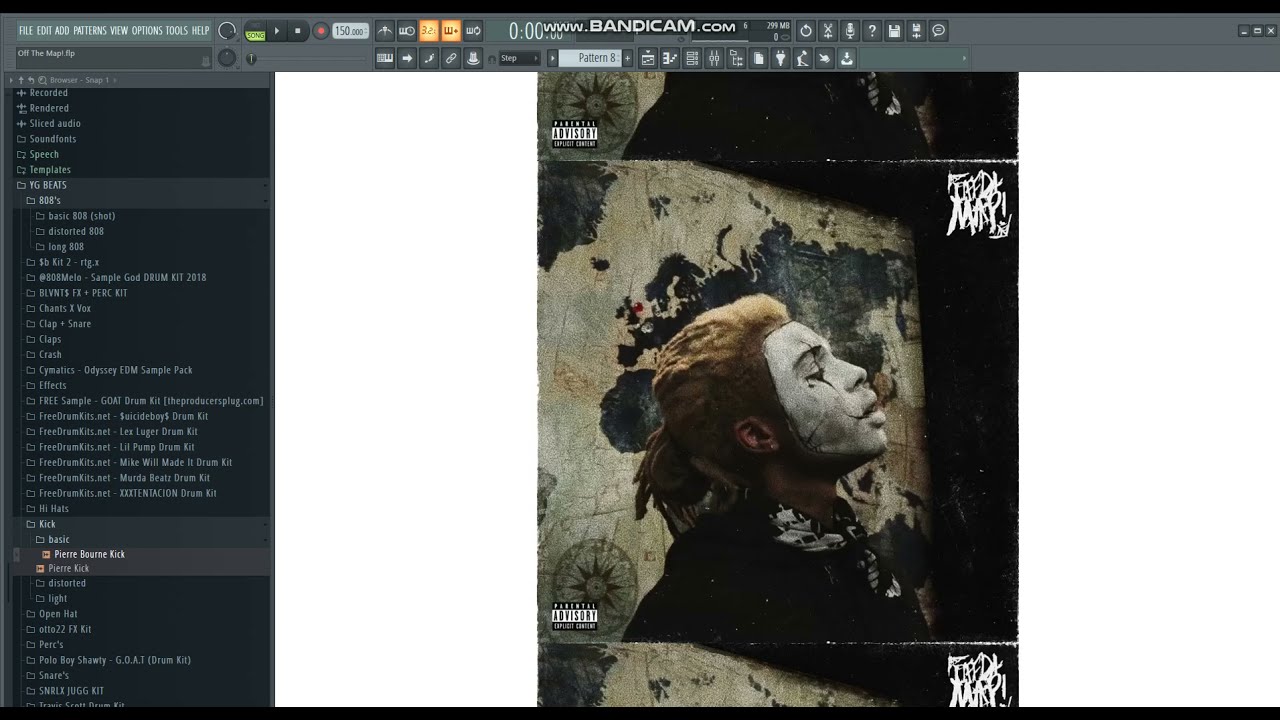Enable wait for input to start playing
Viewport: 1280px width, 720px height.
(407, 31)
